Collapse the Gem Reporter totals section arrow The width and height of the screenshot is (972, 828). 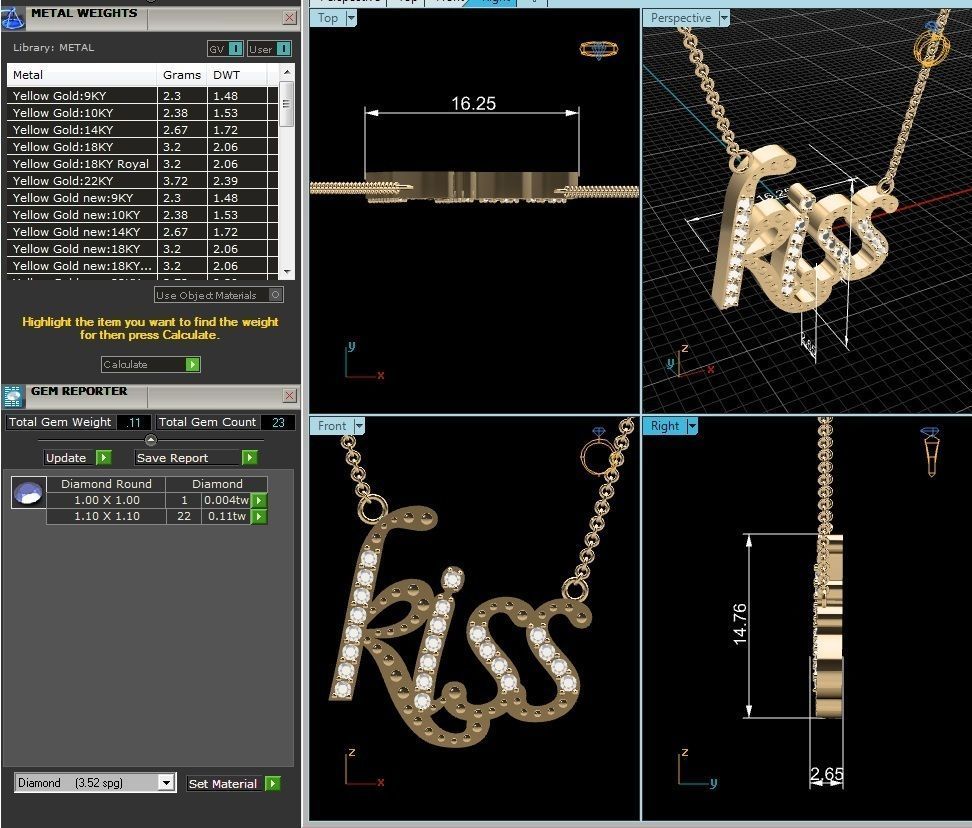[151, 440]
